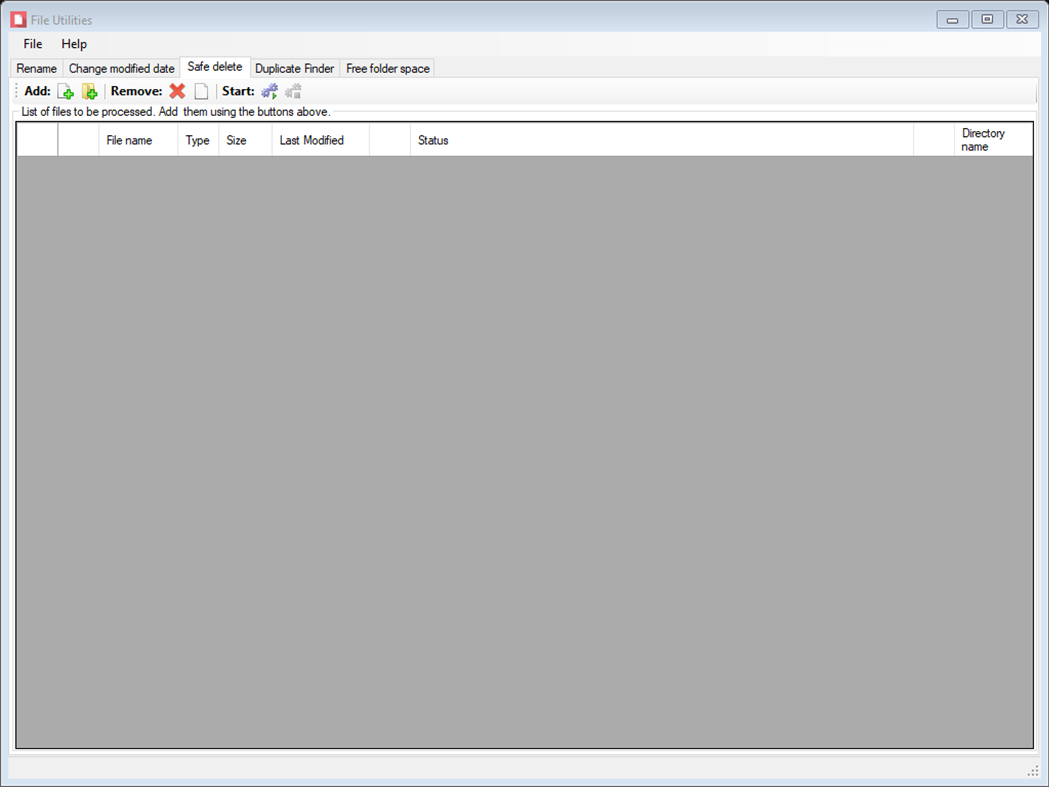This screenshot has height=787, width=1049.
Task: Click the Directory name column header
Action: coord(983,139)
